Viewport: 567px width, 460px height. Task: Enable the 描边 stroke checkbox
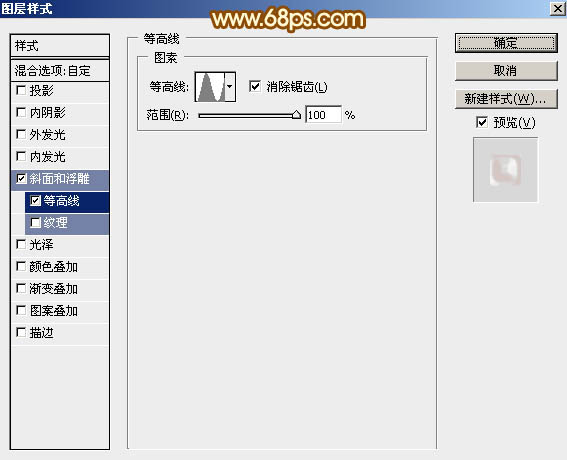[21, 332]
